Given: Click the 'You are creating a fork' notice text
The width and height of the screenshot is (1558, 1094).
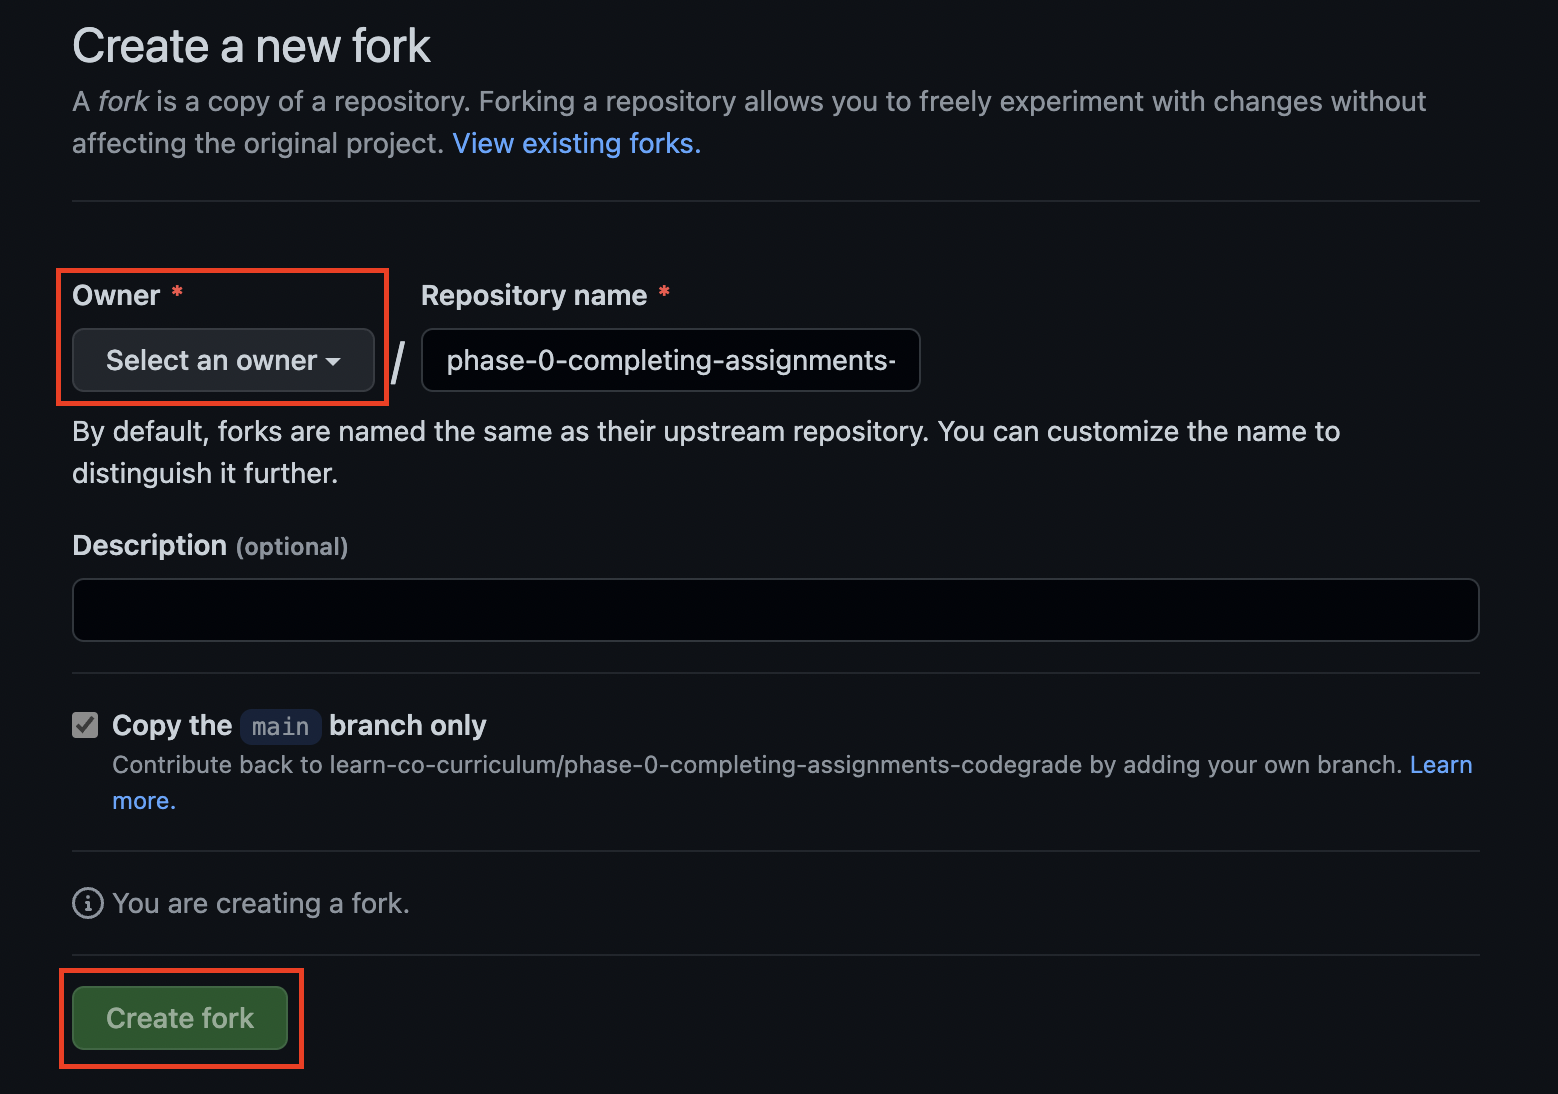Looking at the screenshot, I should [x=261, y=903].
